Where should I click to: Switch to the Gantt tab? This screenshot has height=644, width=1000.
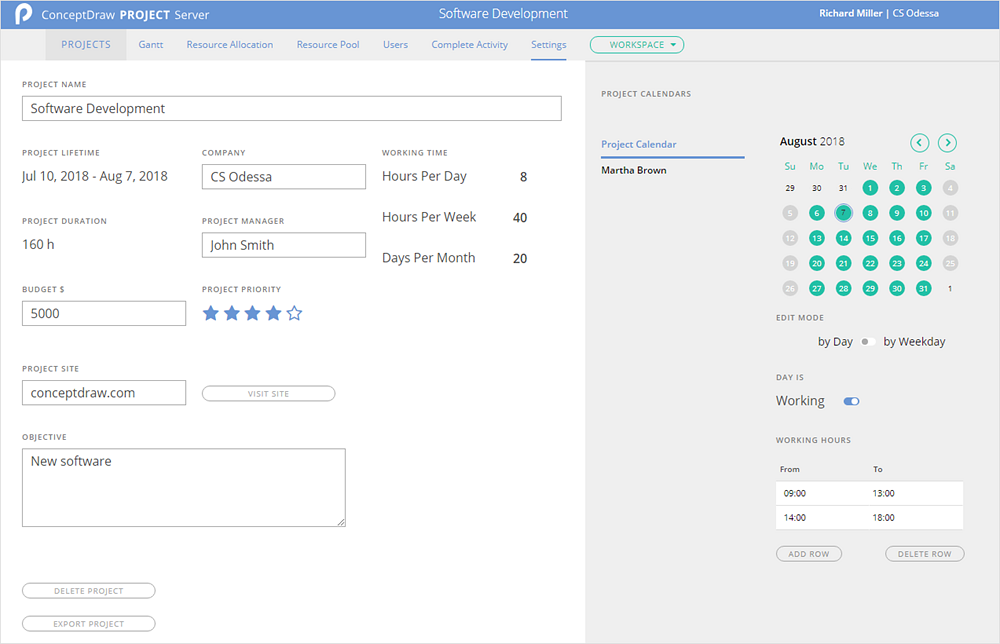151,45
